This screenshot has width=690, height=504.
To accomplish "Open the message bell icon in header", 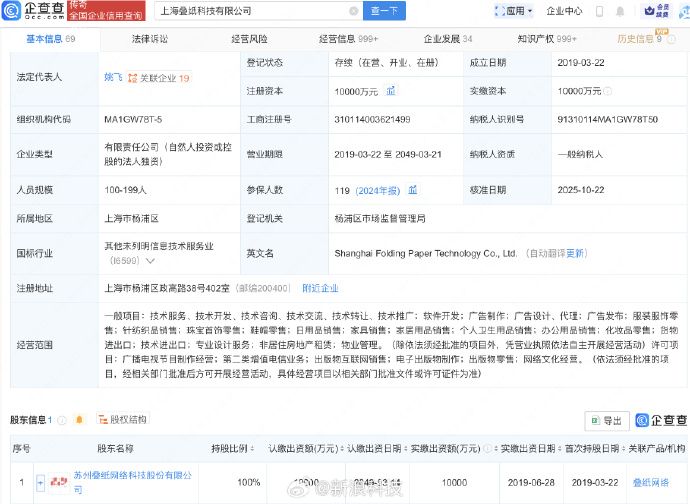I will point(631,11).
